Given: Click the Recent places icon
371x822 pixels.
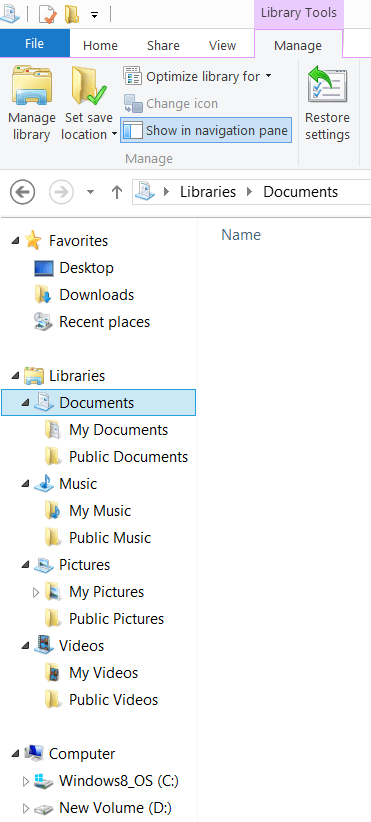Looking at the screenshot, I should point(43,321).
